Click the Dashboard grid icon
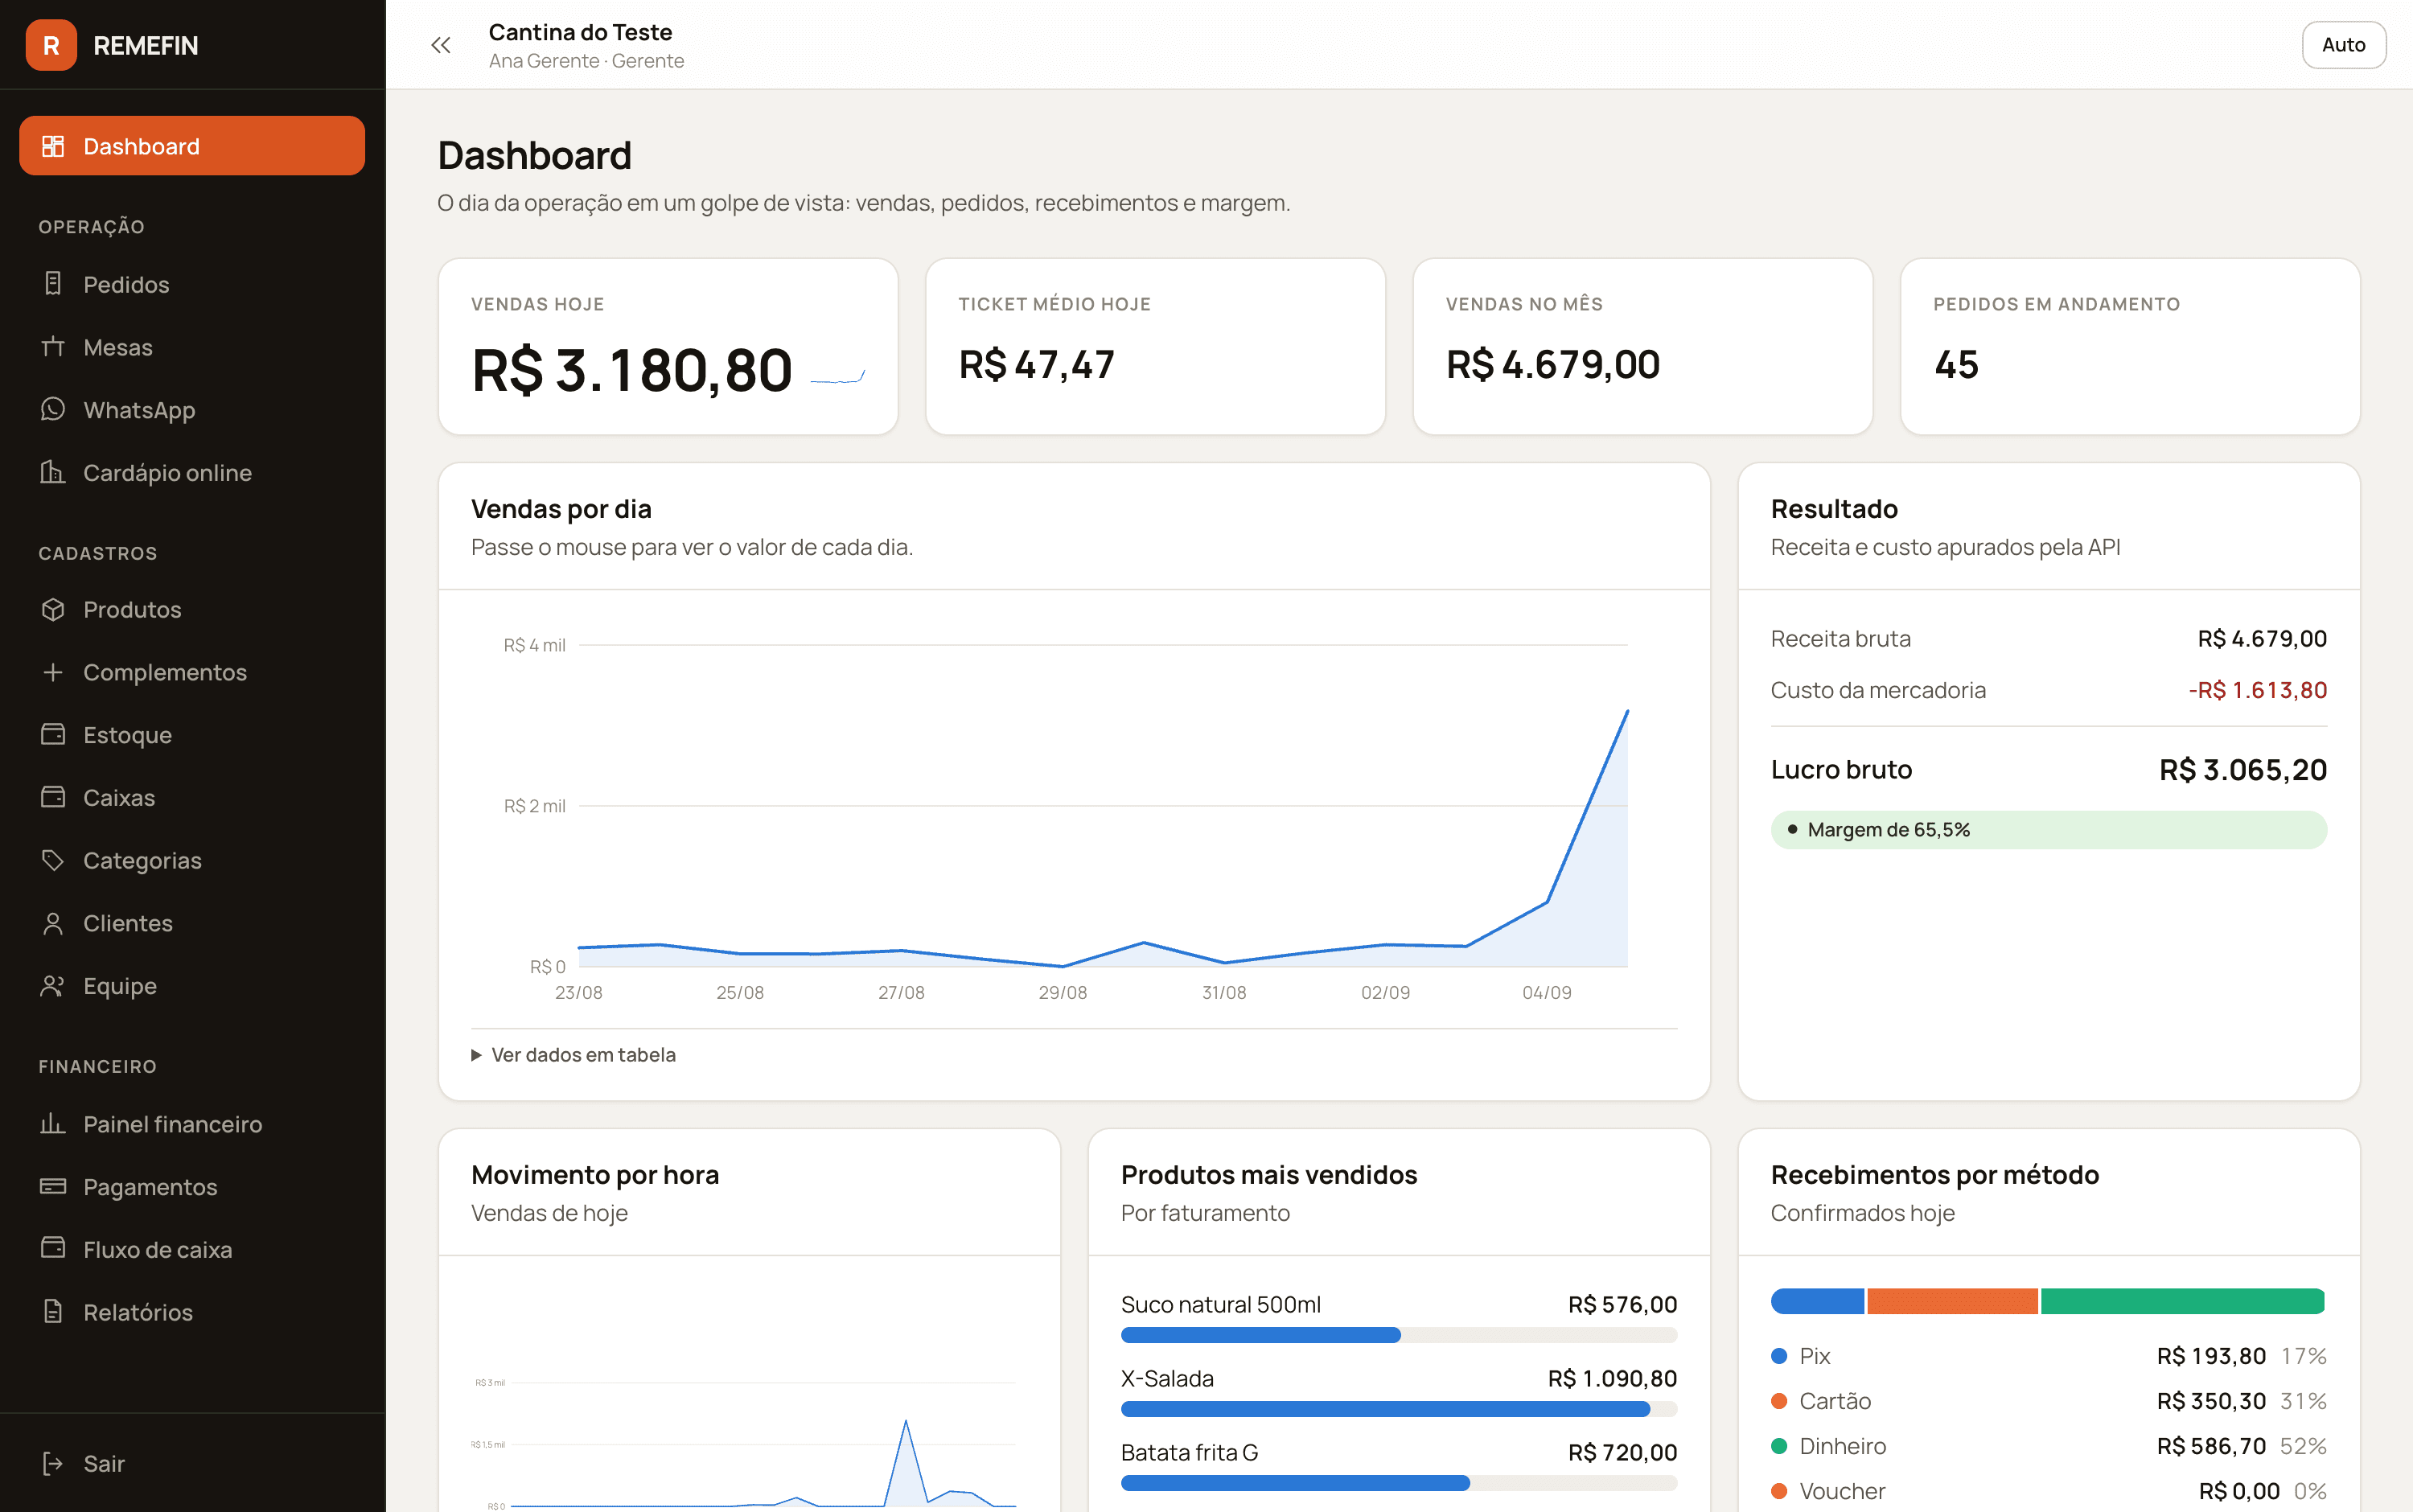Screen dimensions: 2413x1512 point(53,146)
